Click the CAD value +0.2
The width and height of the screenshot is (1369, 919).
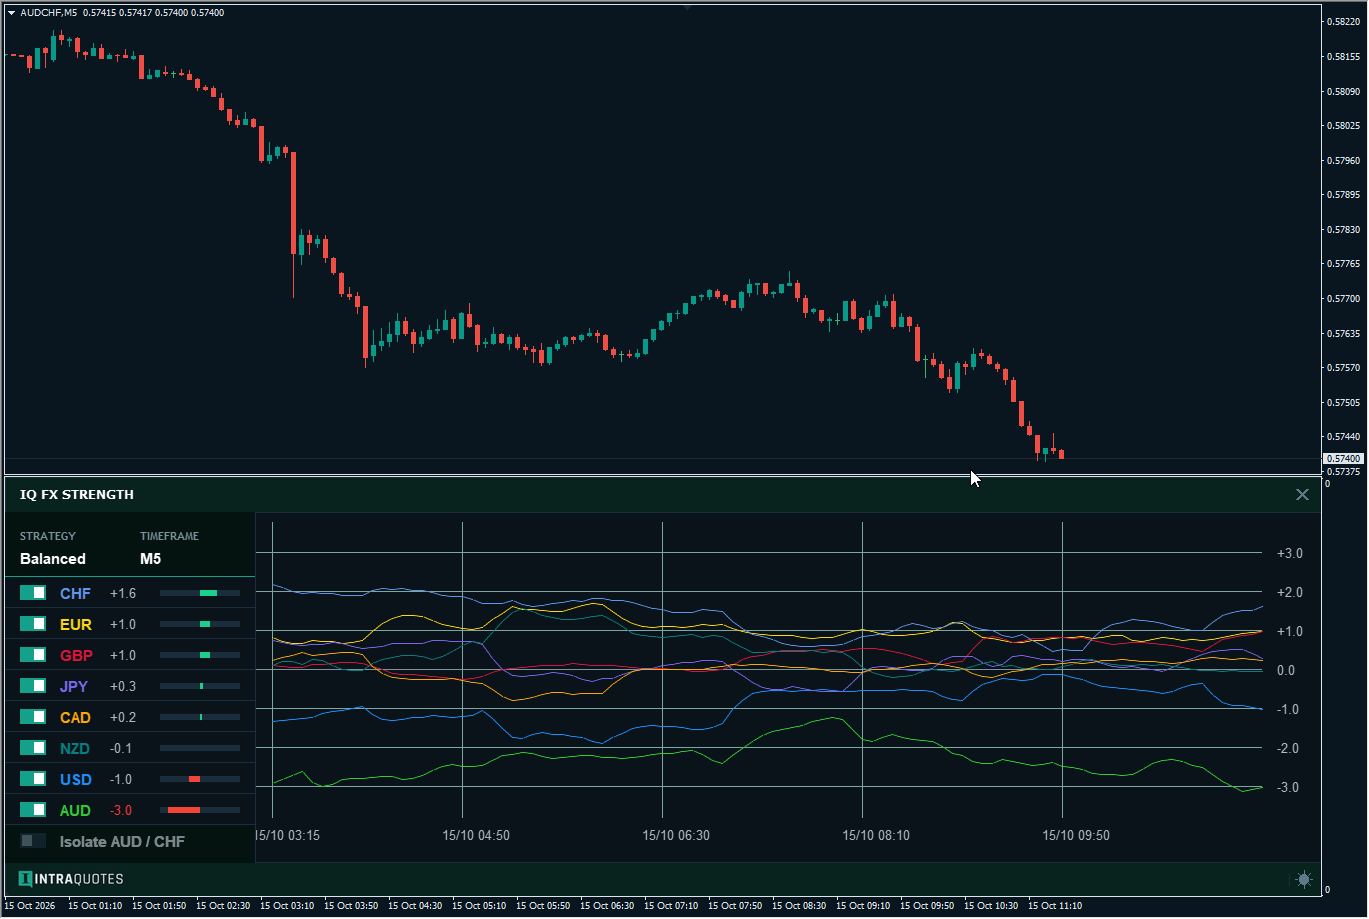123,717
